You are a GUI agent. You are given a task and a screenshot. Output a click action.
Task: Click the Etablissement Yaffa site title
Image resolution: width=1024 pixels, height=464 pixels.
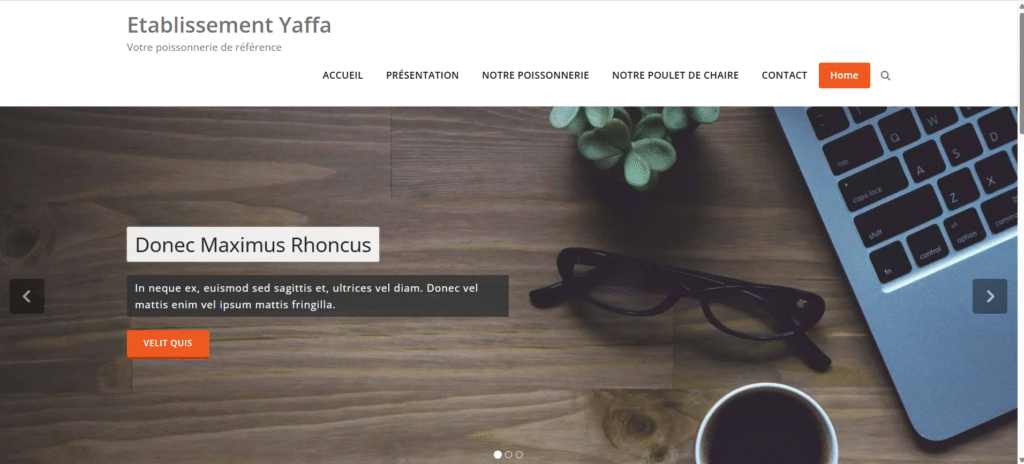(229, 25)
